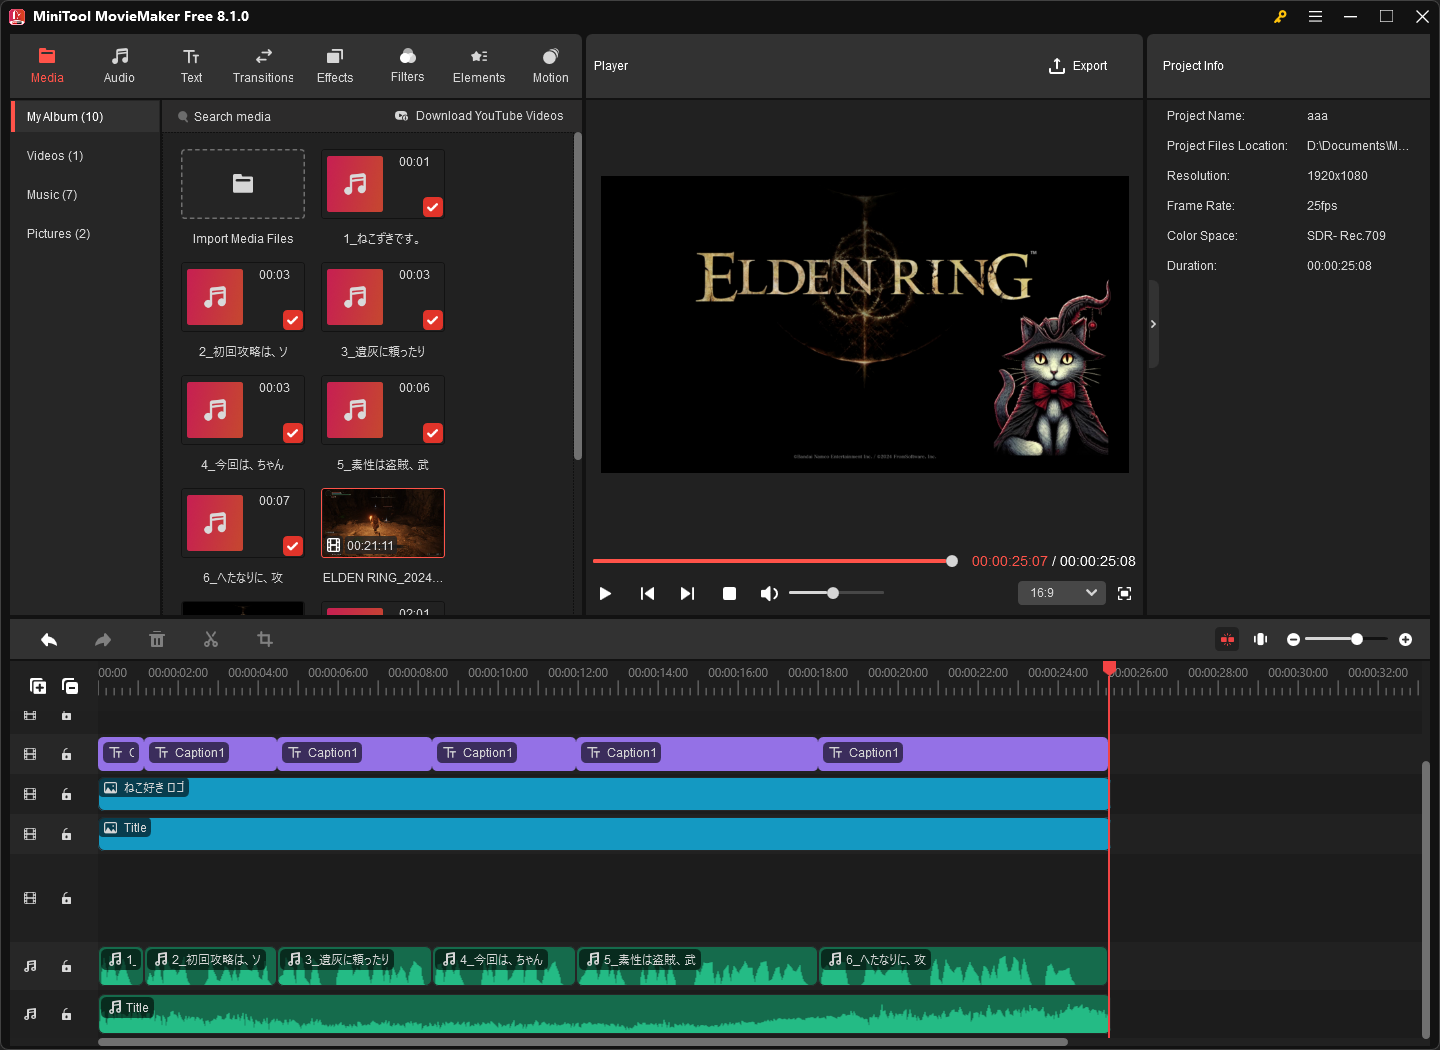Click the Download YouTube Videos link
The height and width of the screenshot is (1050, 1440).
(490, 116)
